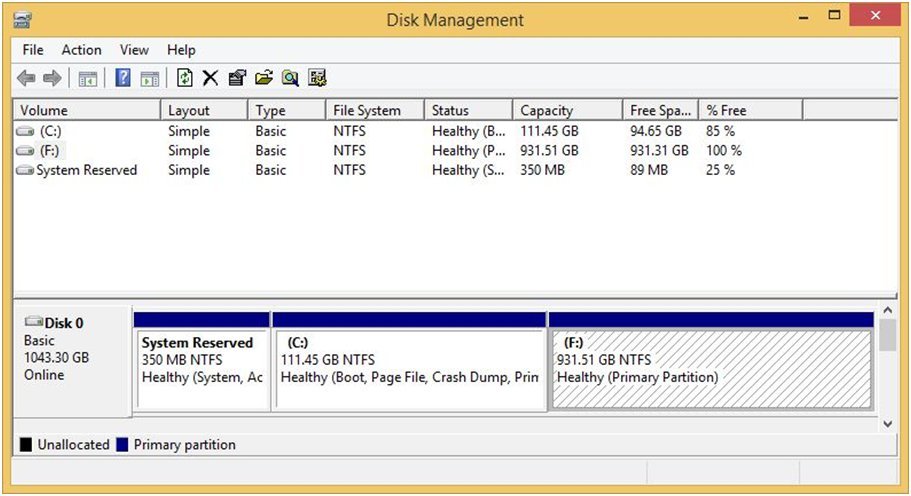Click the File System column header
The height and width of the screenshot is (496, 911).
point(367,111)
